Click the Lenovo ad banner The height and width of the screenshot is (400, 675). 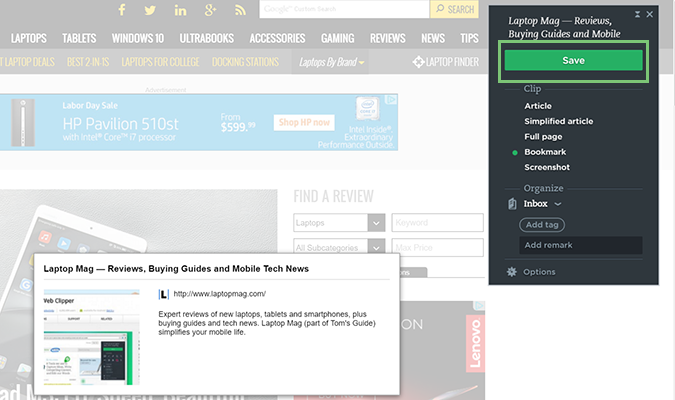475,343
